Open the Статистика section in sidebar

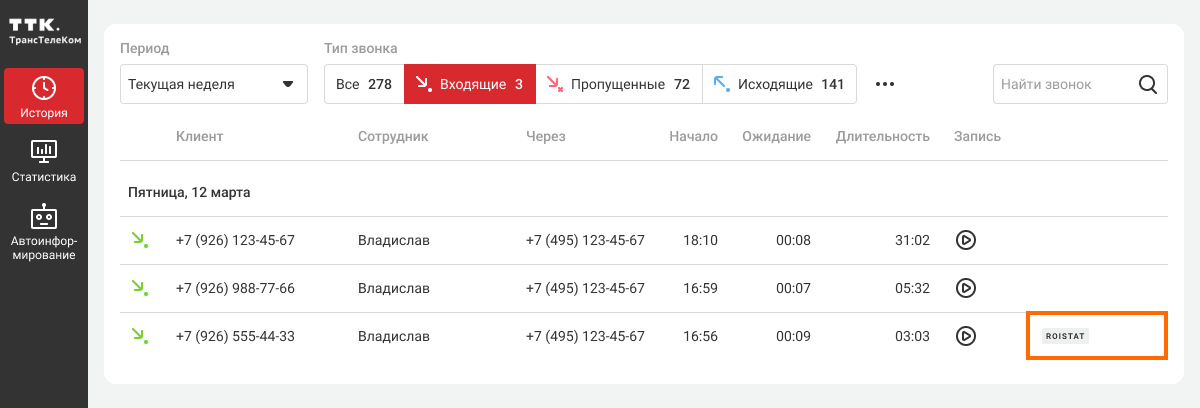pos(44,161)
